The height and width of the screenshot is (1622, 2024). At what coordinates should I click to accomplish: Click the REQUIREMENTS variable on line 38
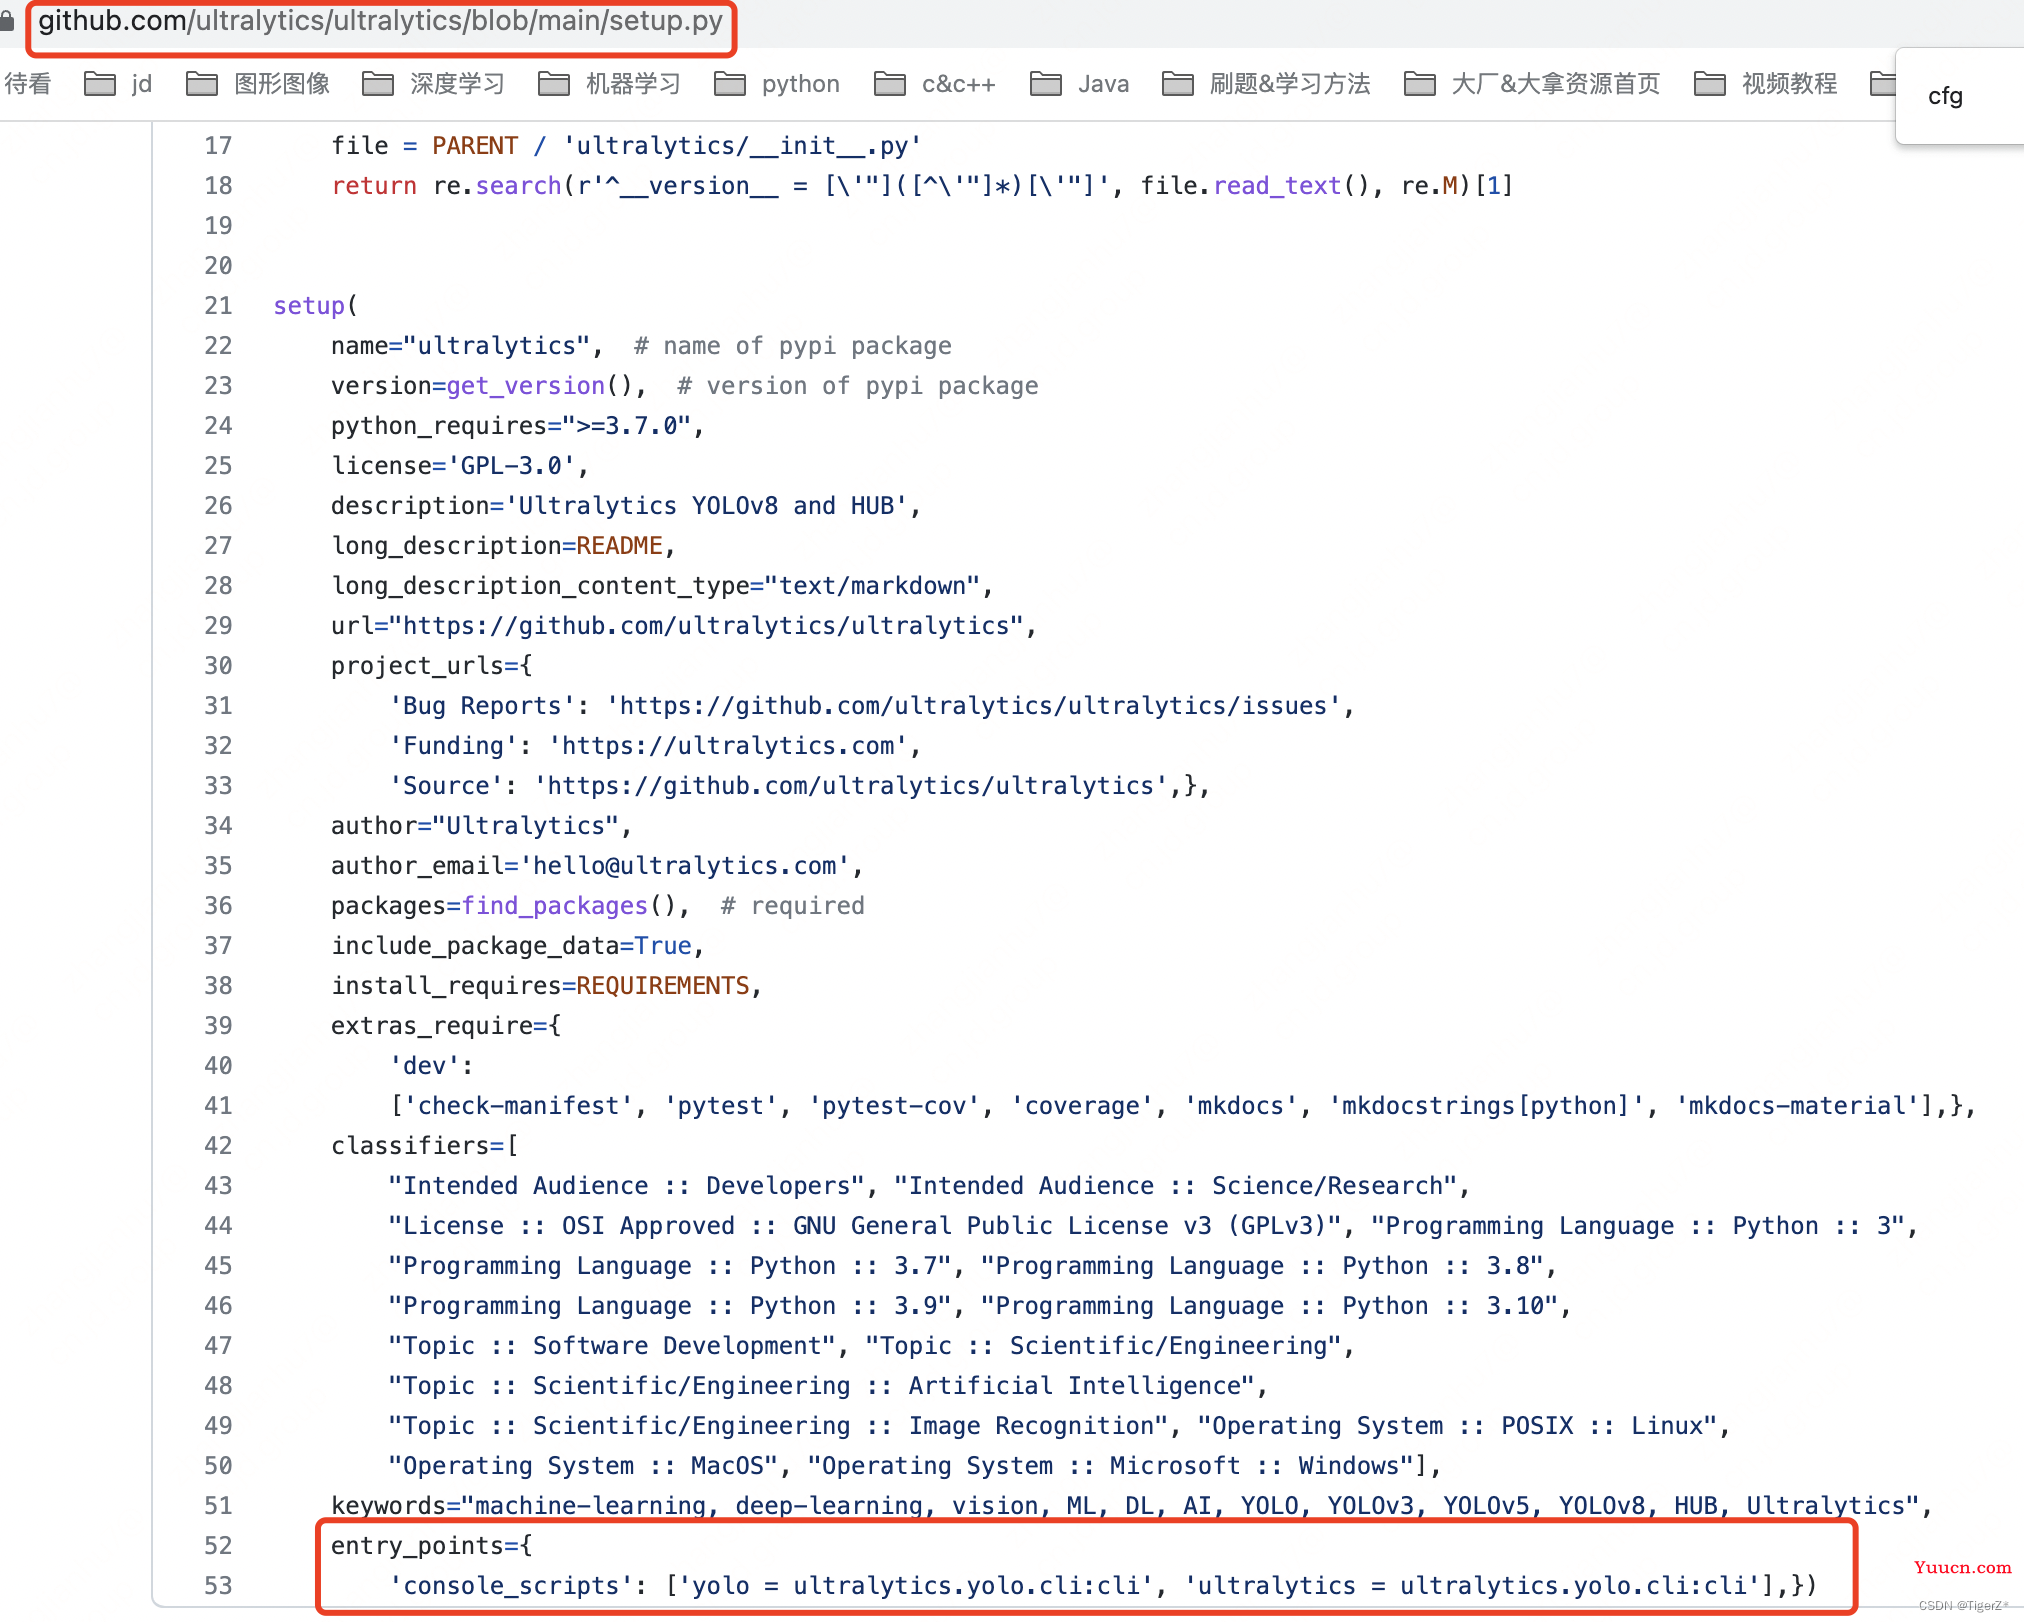click(x=663, y=986)
